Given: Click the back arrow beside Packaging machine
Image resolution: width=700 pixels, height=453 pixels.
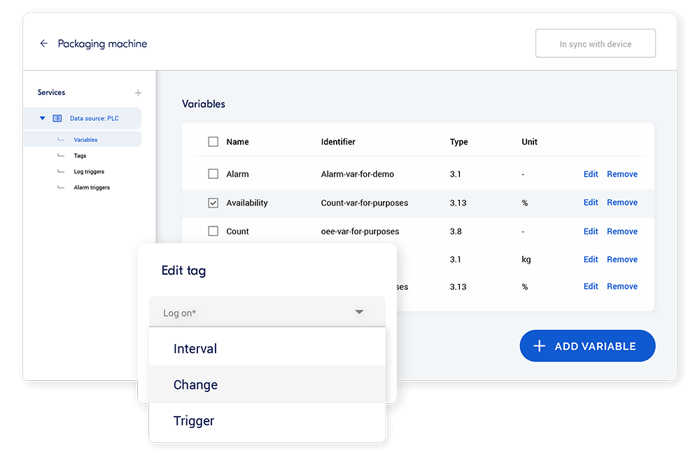Looking at the screenshot, I should pyautogui.click(x=43, y=44).
